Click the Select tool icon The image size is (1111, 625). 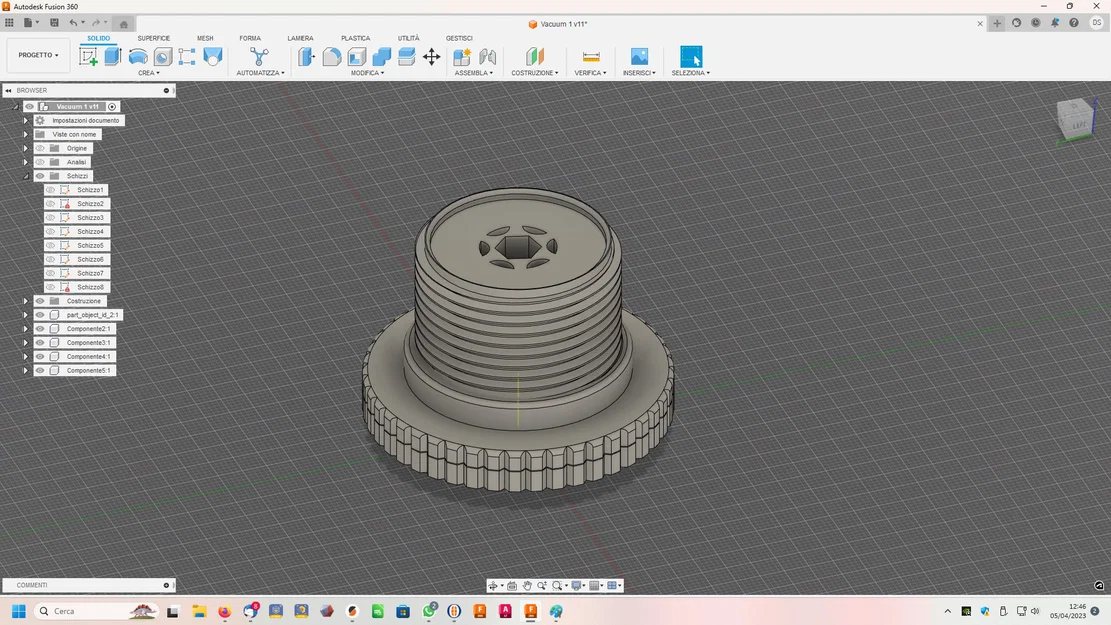pyautogui.click(x=691, y=57)
